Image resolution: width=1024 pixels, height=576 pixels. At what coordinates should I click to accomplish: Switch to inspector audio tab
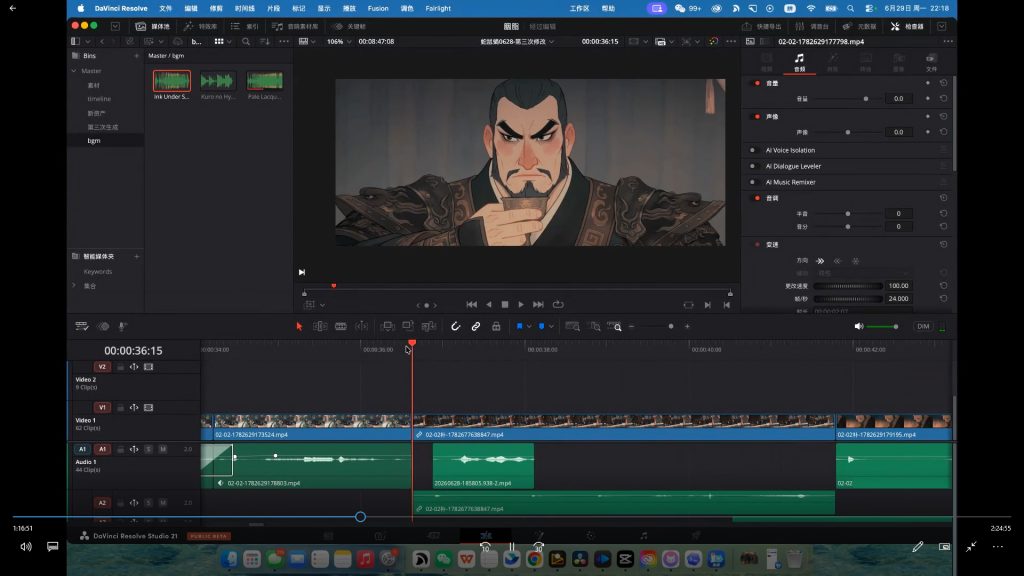point(799,63)
